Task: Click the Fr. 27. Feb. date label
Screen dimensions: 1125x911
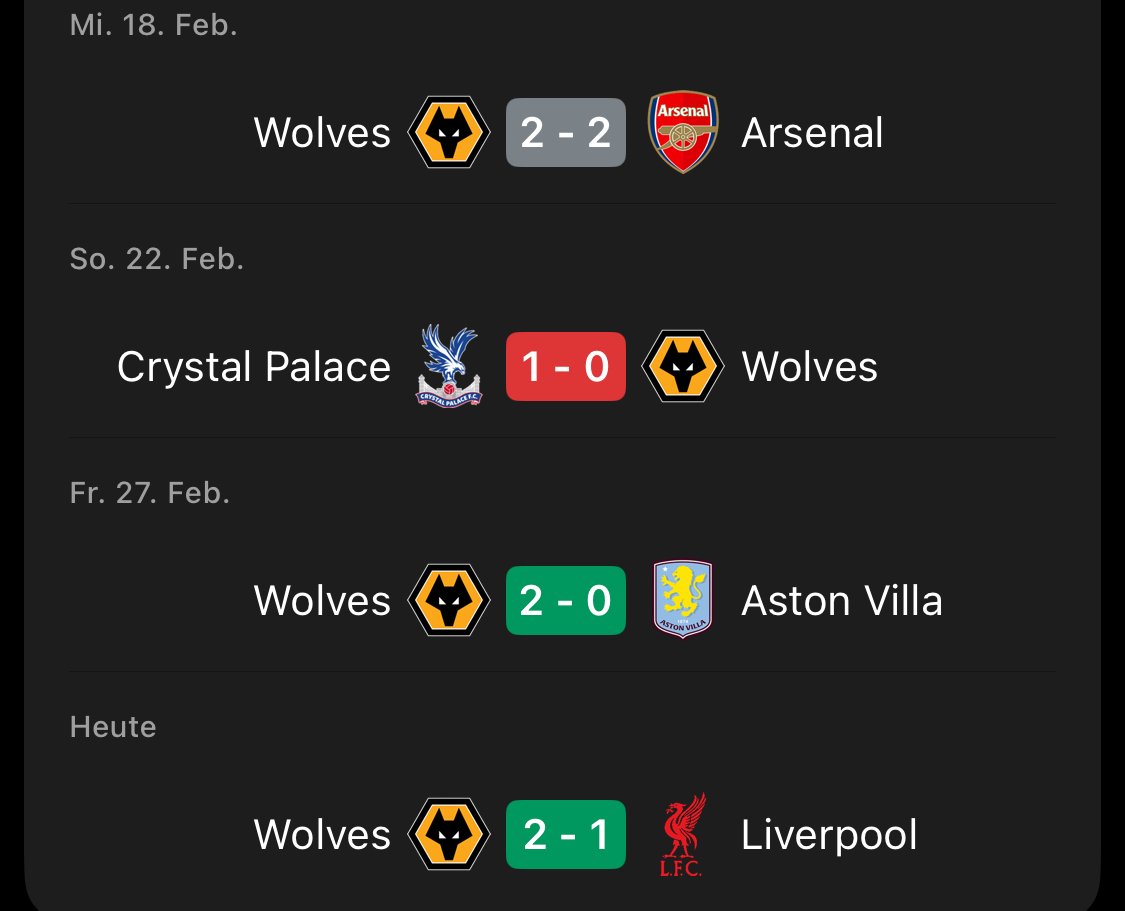Action: (150, 492)
